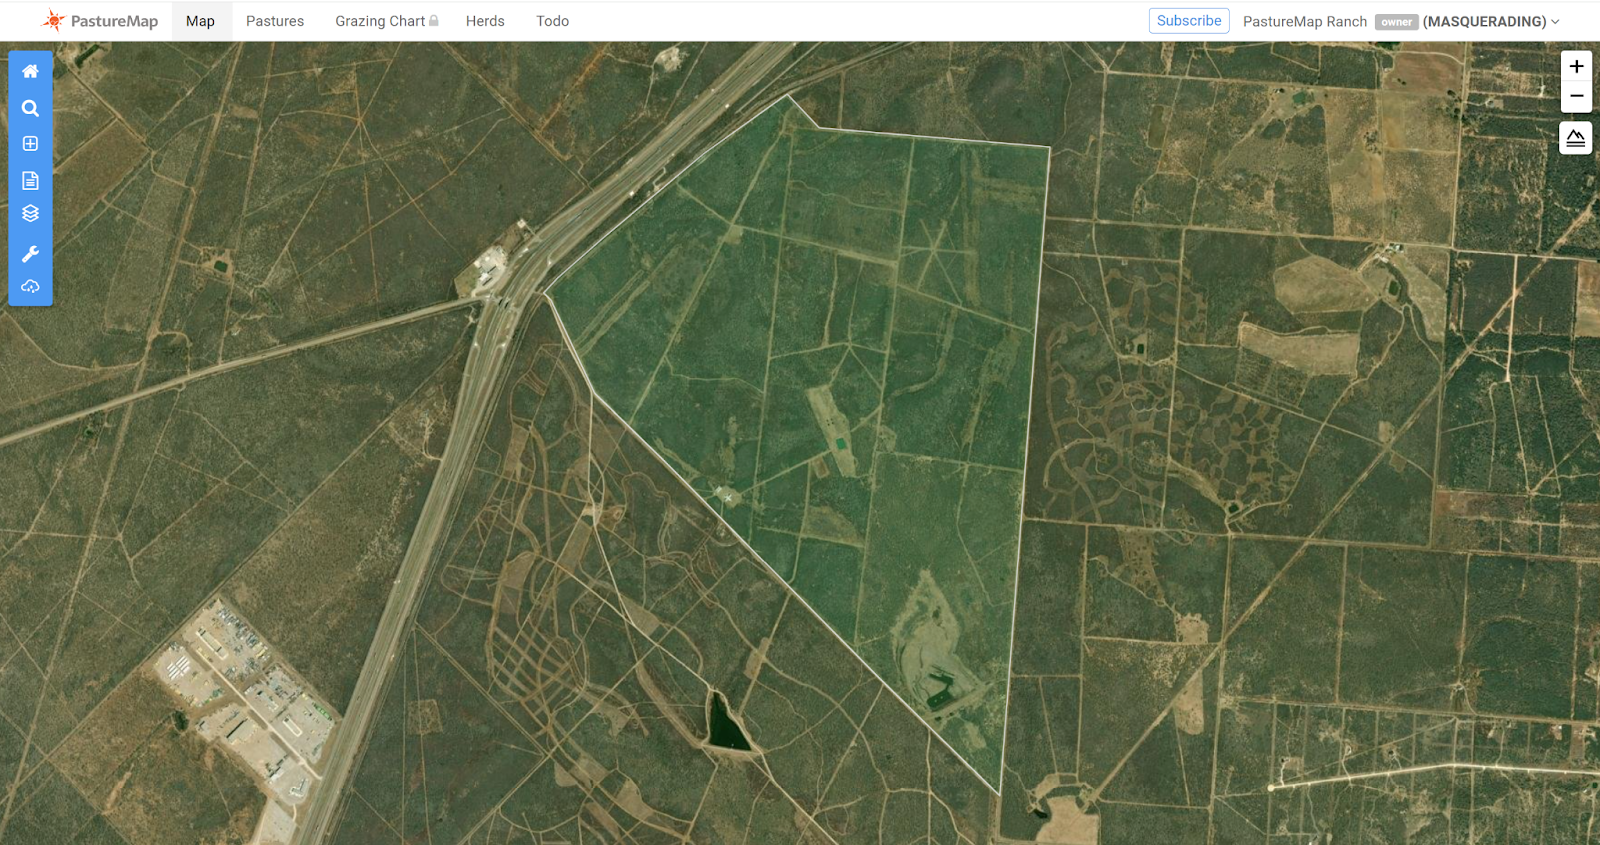Click the Subscribe button
The image size is (1600, 845).
(1189, 20)
